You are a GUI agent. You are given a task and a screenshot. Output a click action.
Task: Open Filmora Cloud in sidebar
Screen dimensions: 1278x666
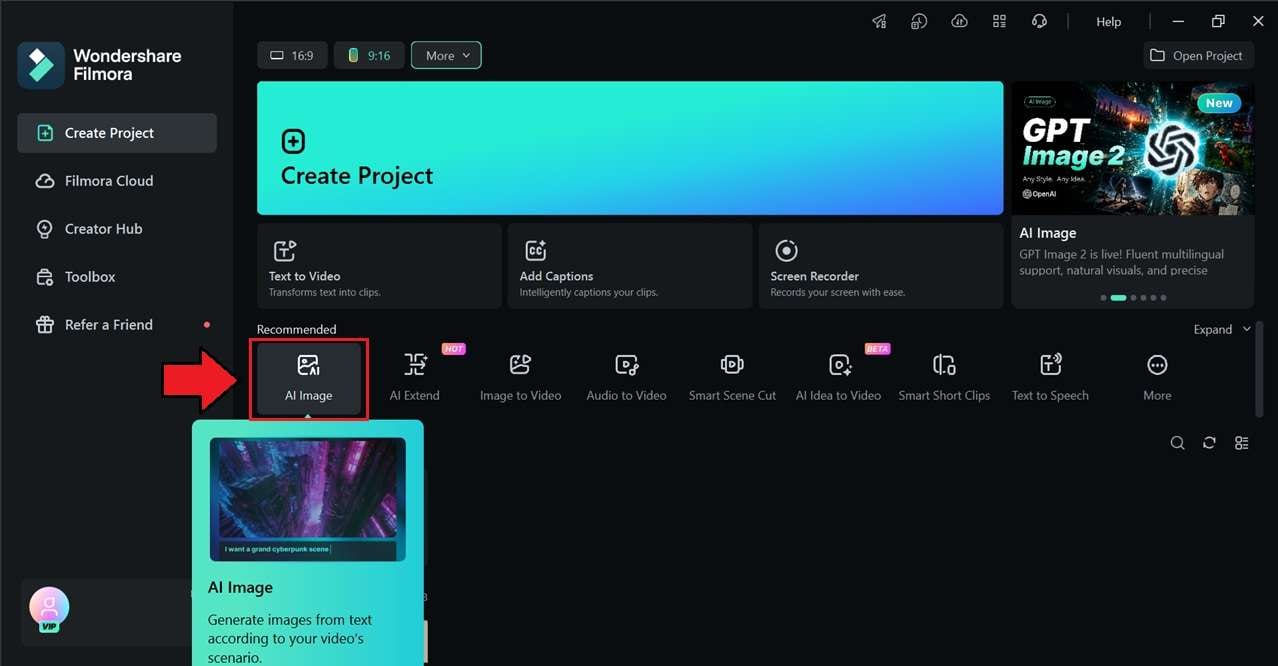click(x=117, y=181)
